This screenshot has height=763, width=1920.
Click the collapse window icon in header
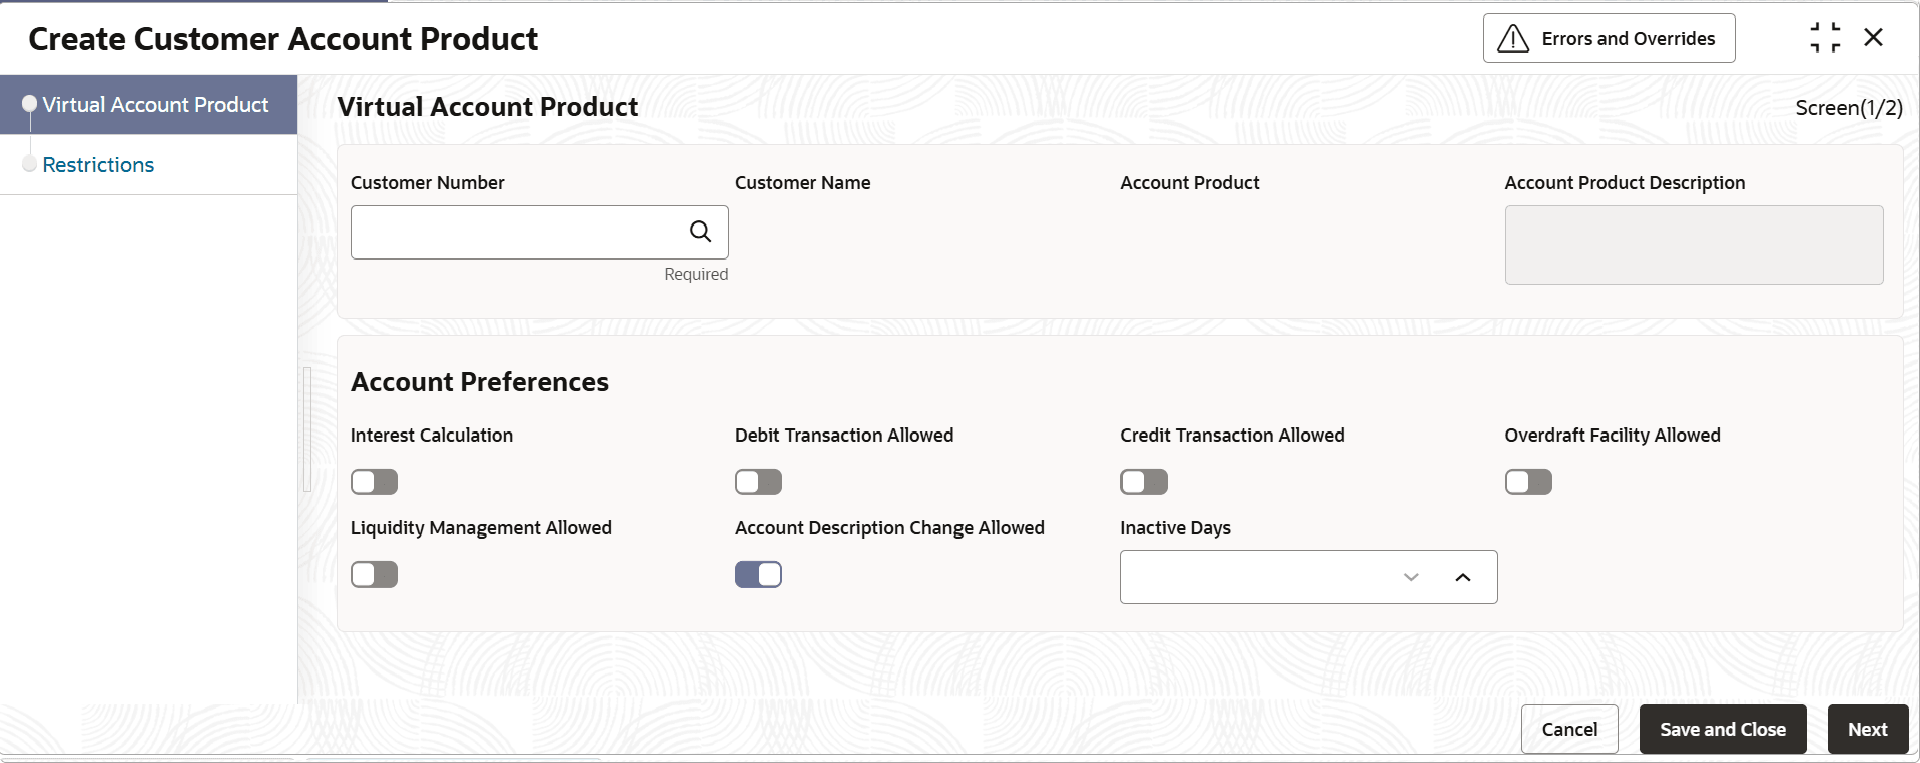(x=1825, y=38)
